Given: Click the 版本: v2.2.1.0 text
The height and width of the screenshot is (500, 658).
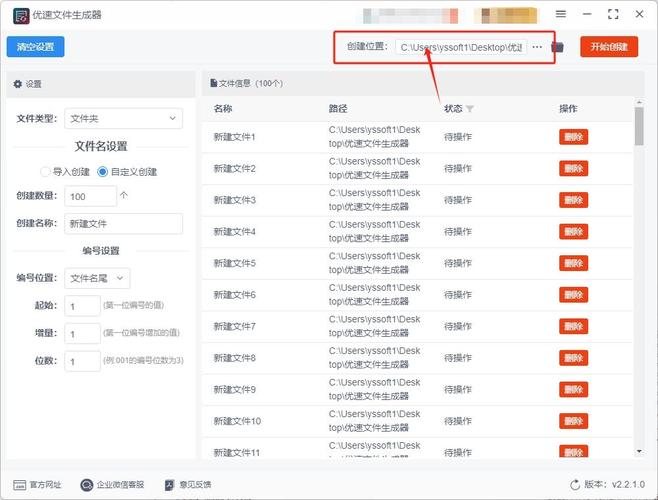Looking at the screenshot, I should click(614, 484).
